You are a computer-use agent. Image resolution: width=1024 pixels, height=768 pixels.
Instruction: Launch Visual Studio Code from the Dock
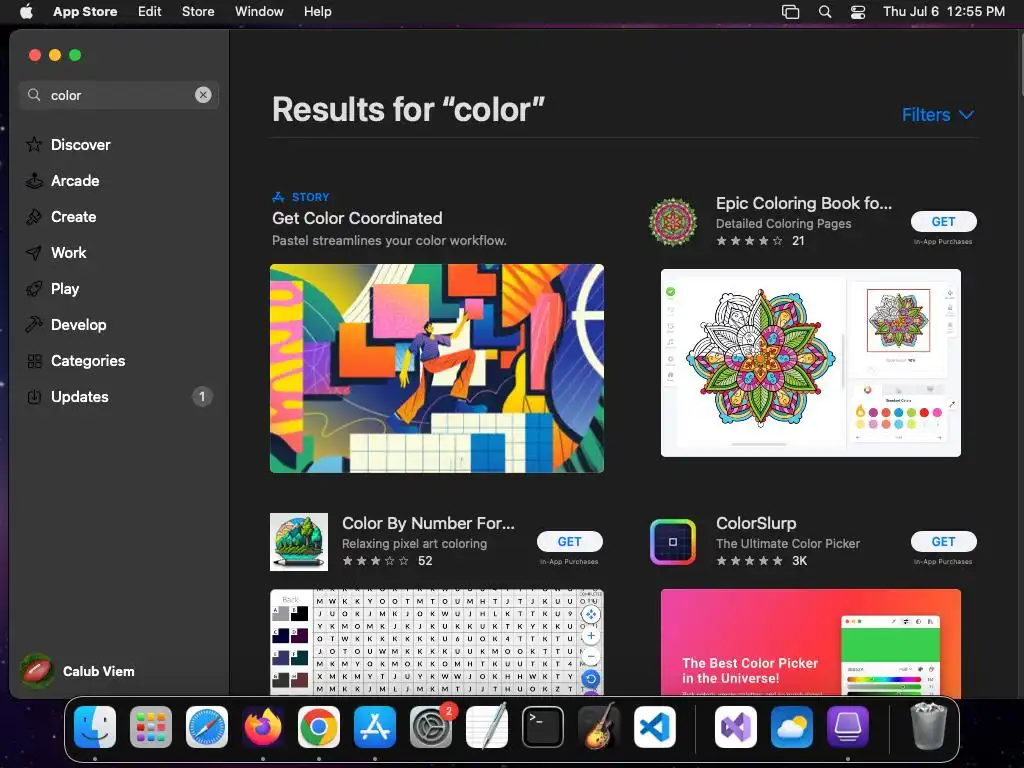(655, 727)
